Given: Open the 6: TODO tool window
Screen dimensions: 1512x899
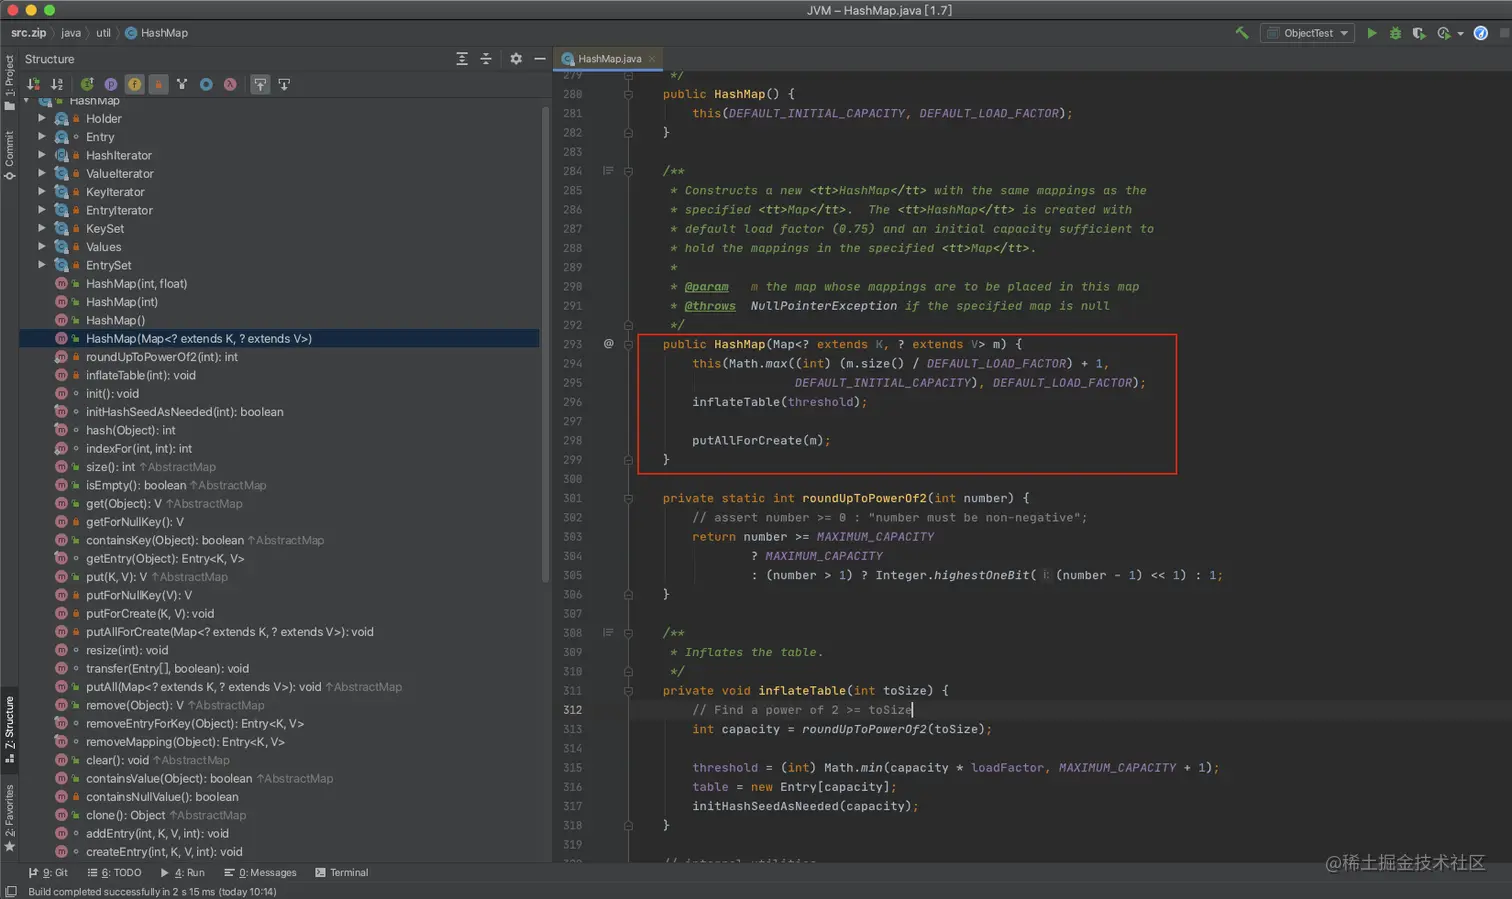Looking at the screenshot, I should (x=114, y=873).
